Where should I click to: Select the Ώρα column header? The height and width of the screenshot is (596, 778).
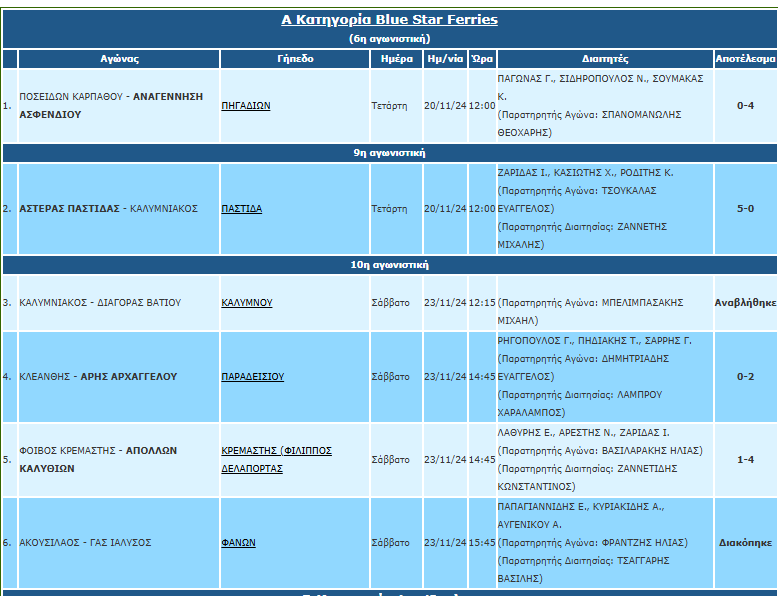pyautogui.click(x=482, y=59)
